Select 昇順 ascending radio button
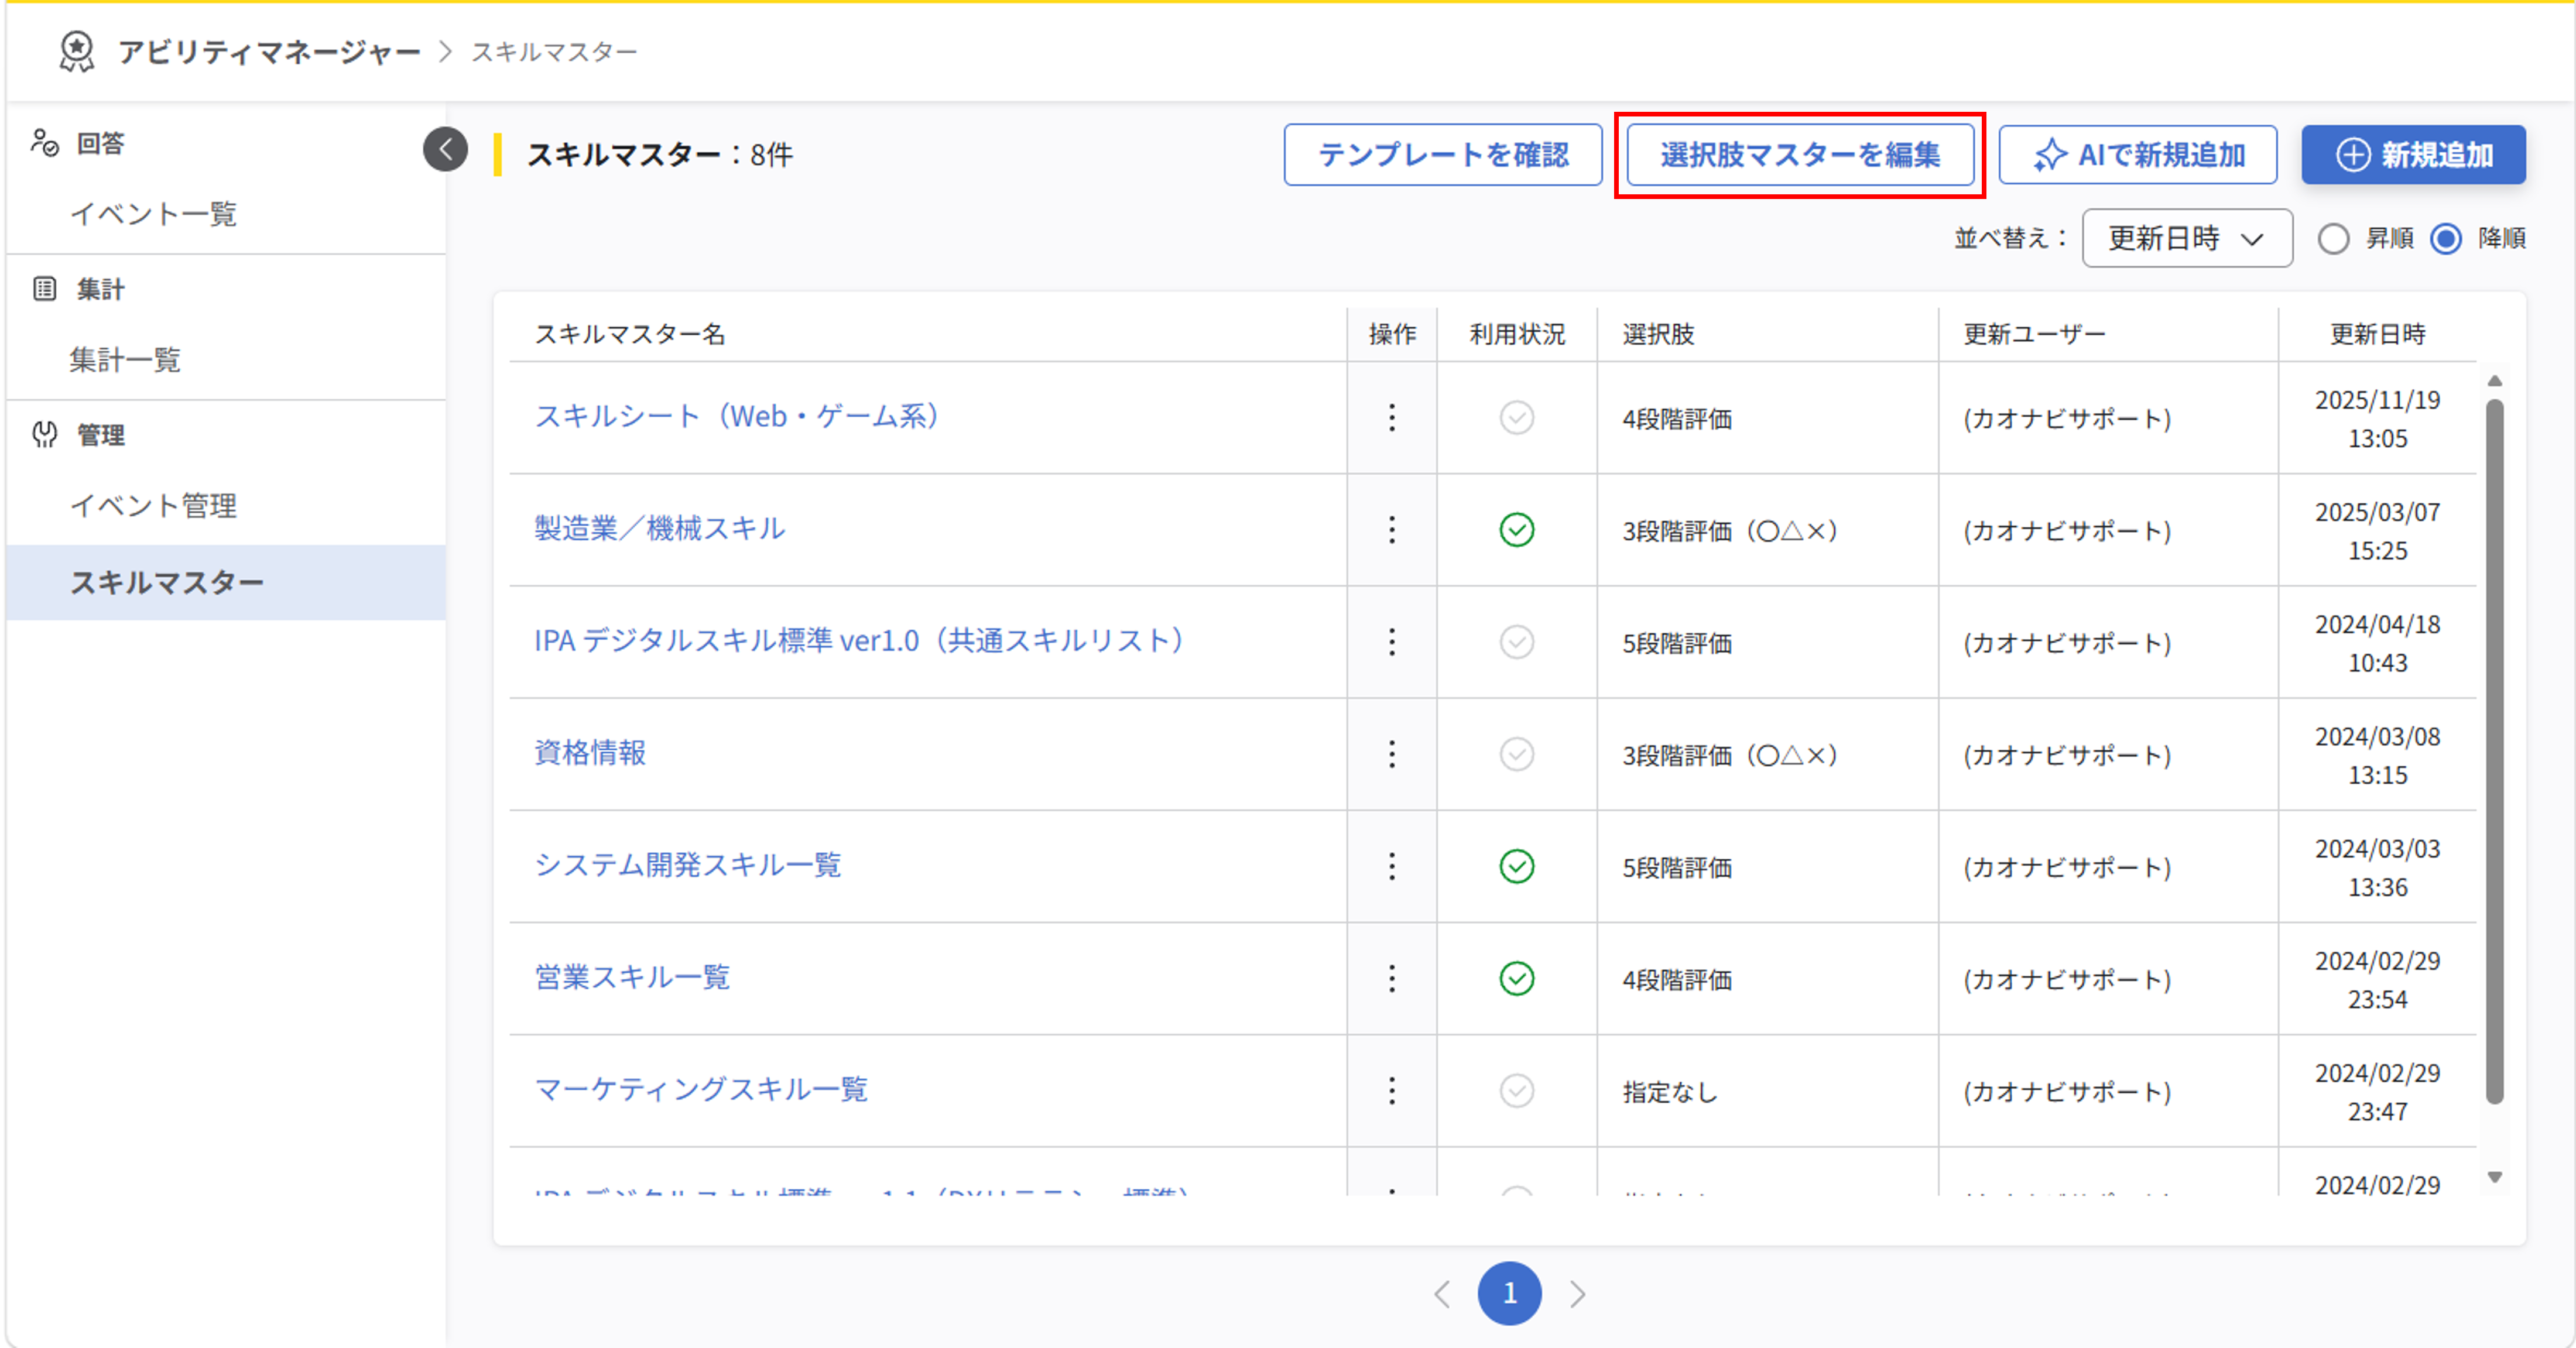The image size is (2576, 1348). click(x=2333, y=238)
